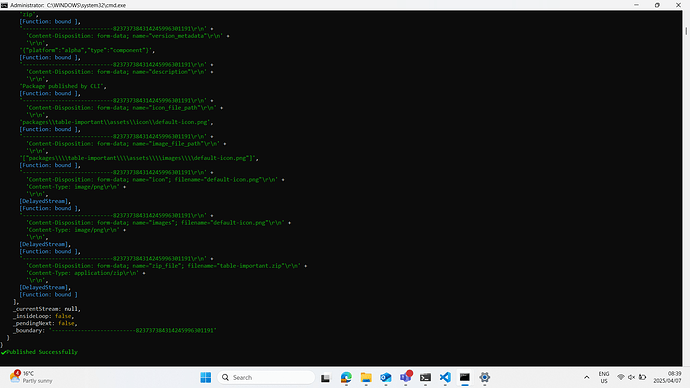Click the active cmd.exe taskbar icon
The image size is (690, 388).
465,377
